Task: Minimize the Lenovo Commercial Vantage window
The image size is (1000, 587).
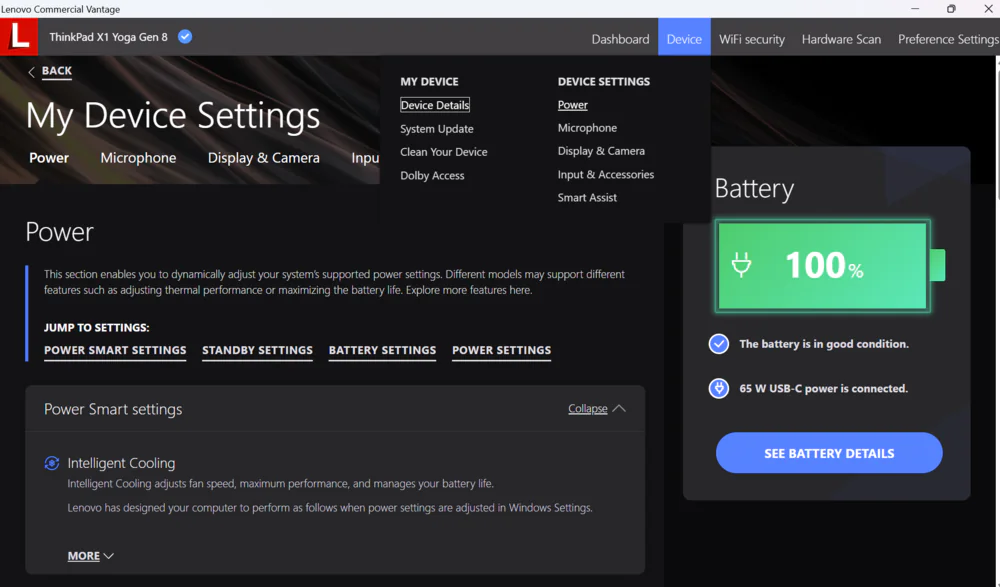Action: point(915,9)
